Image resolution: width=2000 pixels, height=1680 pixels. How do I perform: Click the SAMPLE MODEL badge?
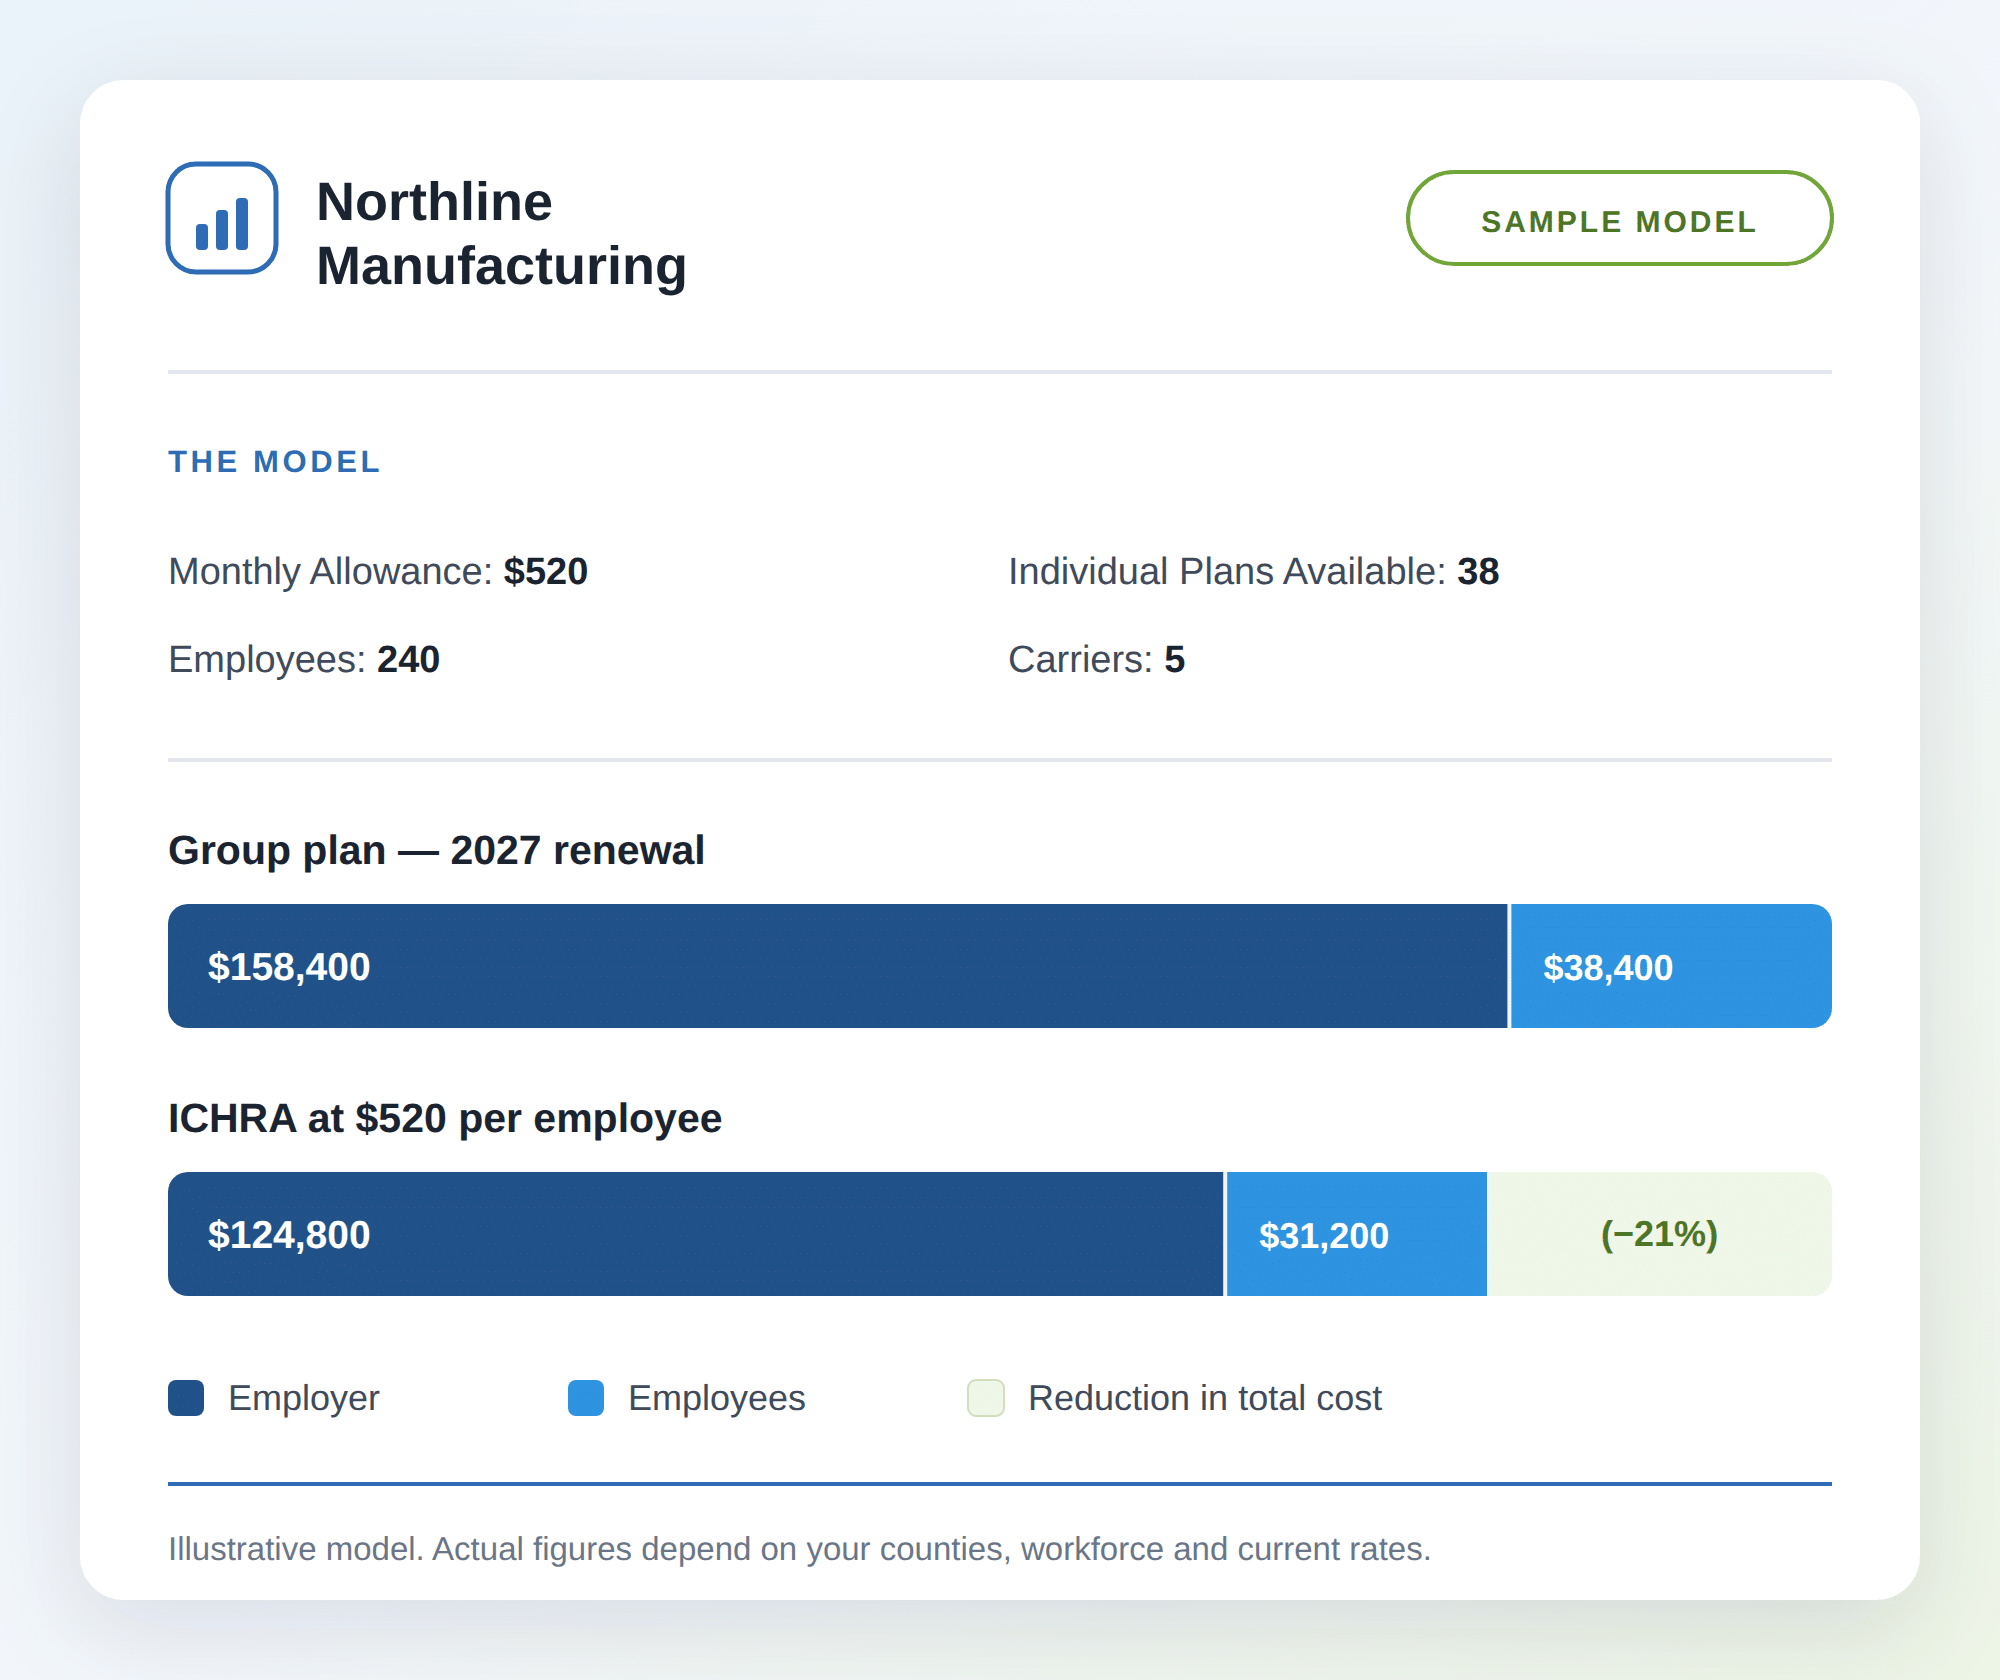click(x=1619, y=218)
